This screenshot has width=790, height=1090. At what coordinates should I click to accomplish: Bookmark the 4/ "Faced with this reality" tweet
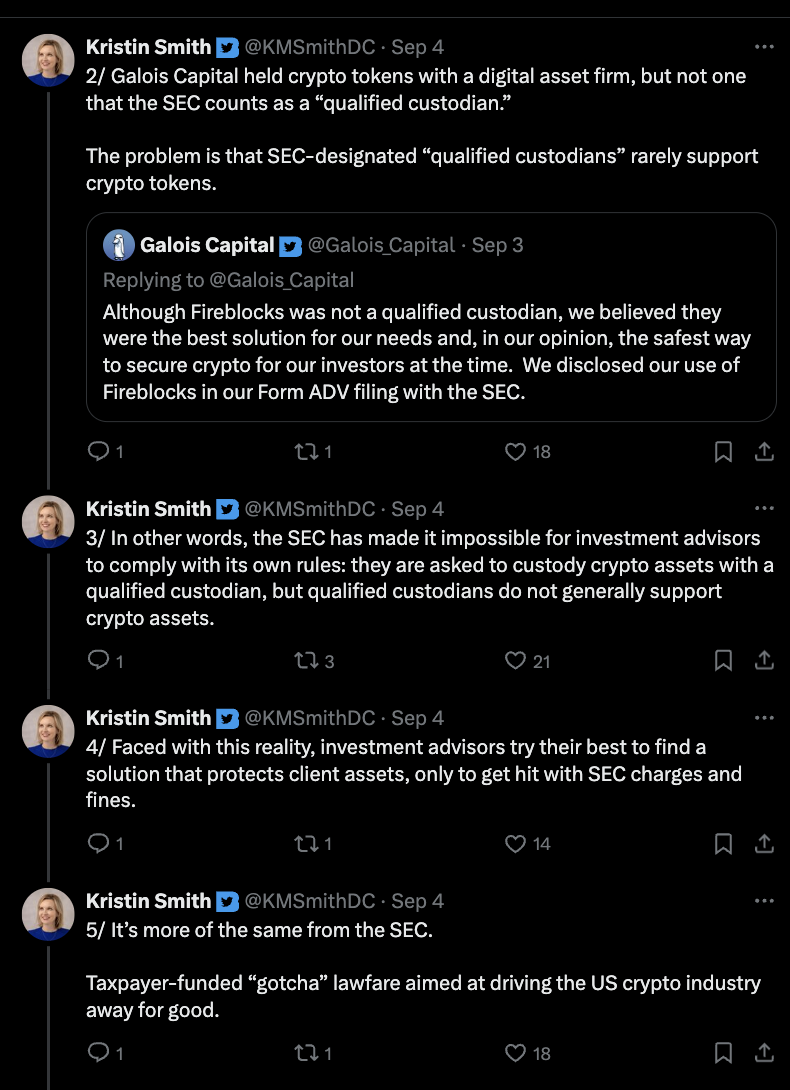click(723, 843)
